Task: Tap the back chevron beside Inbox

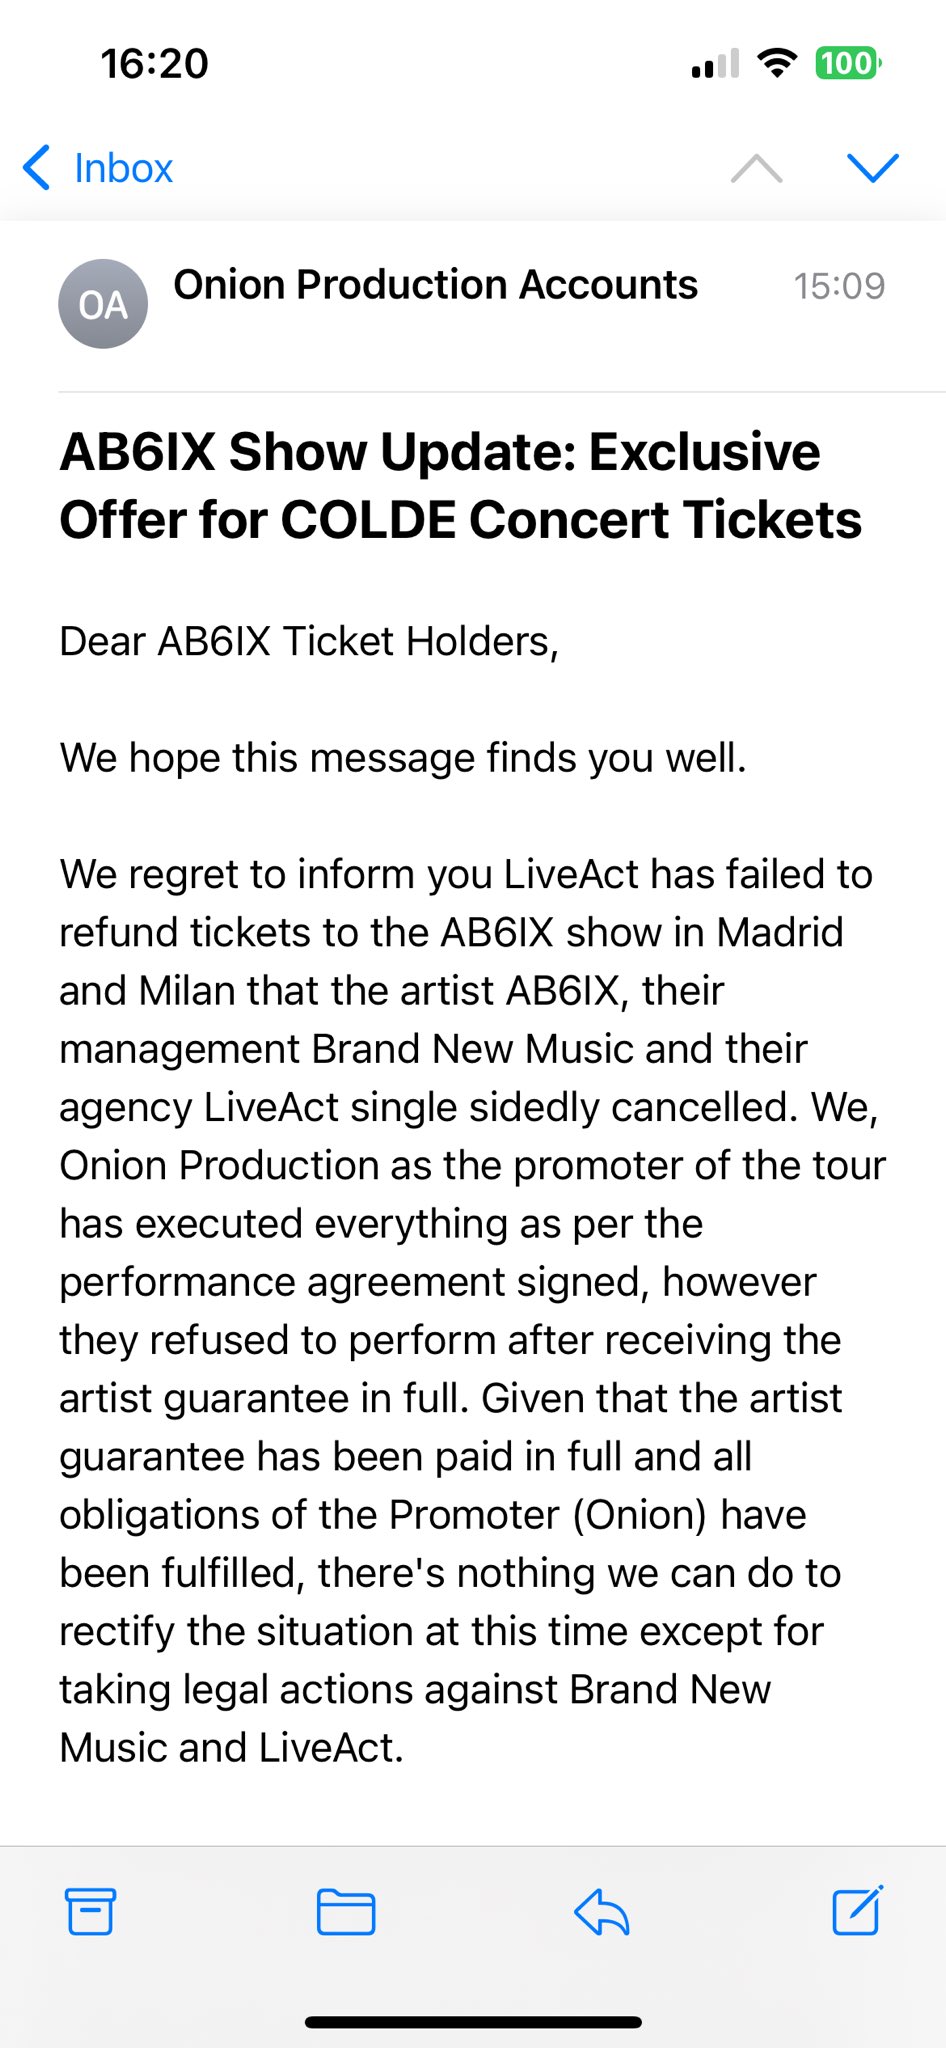Action: [x=37, y=168]
